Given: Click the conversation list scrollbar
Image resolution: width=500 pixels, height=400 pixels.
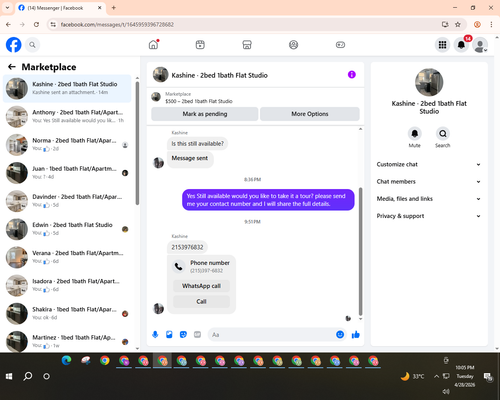Looking at the screenshot, I should 137,143.
